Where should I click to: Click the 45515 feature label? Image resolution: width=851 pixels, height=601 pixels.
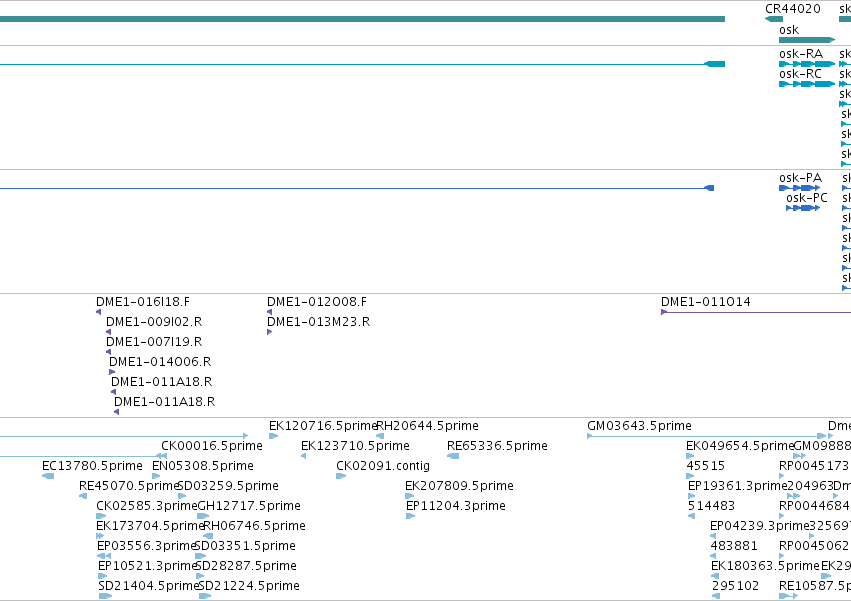tap(706, 466)
